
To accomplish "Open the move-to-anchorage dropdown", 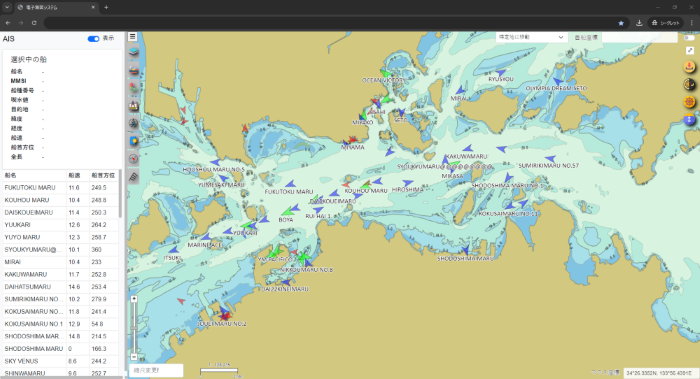I will 531,37.
